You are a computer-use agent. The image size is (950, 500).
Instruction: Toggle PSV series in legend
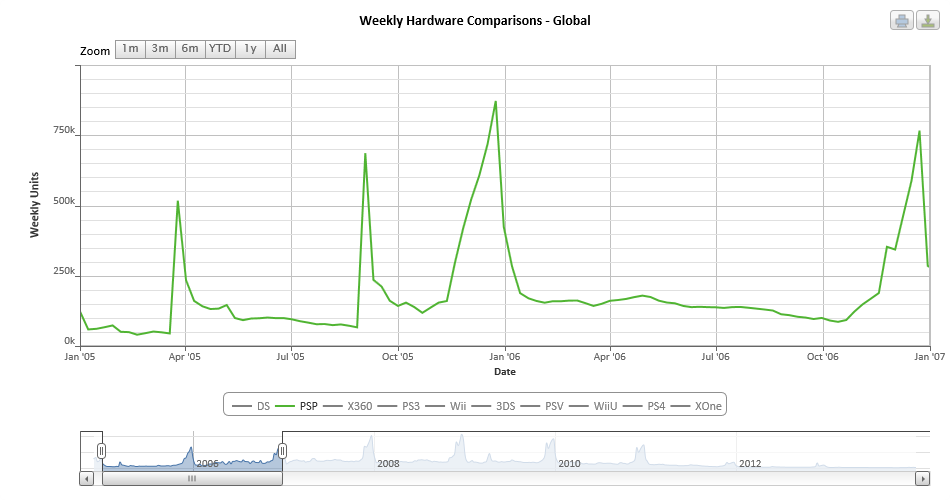click(542, 406)
